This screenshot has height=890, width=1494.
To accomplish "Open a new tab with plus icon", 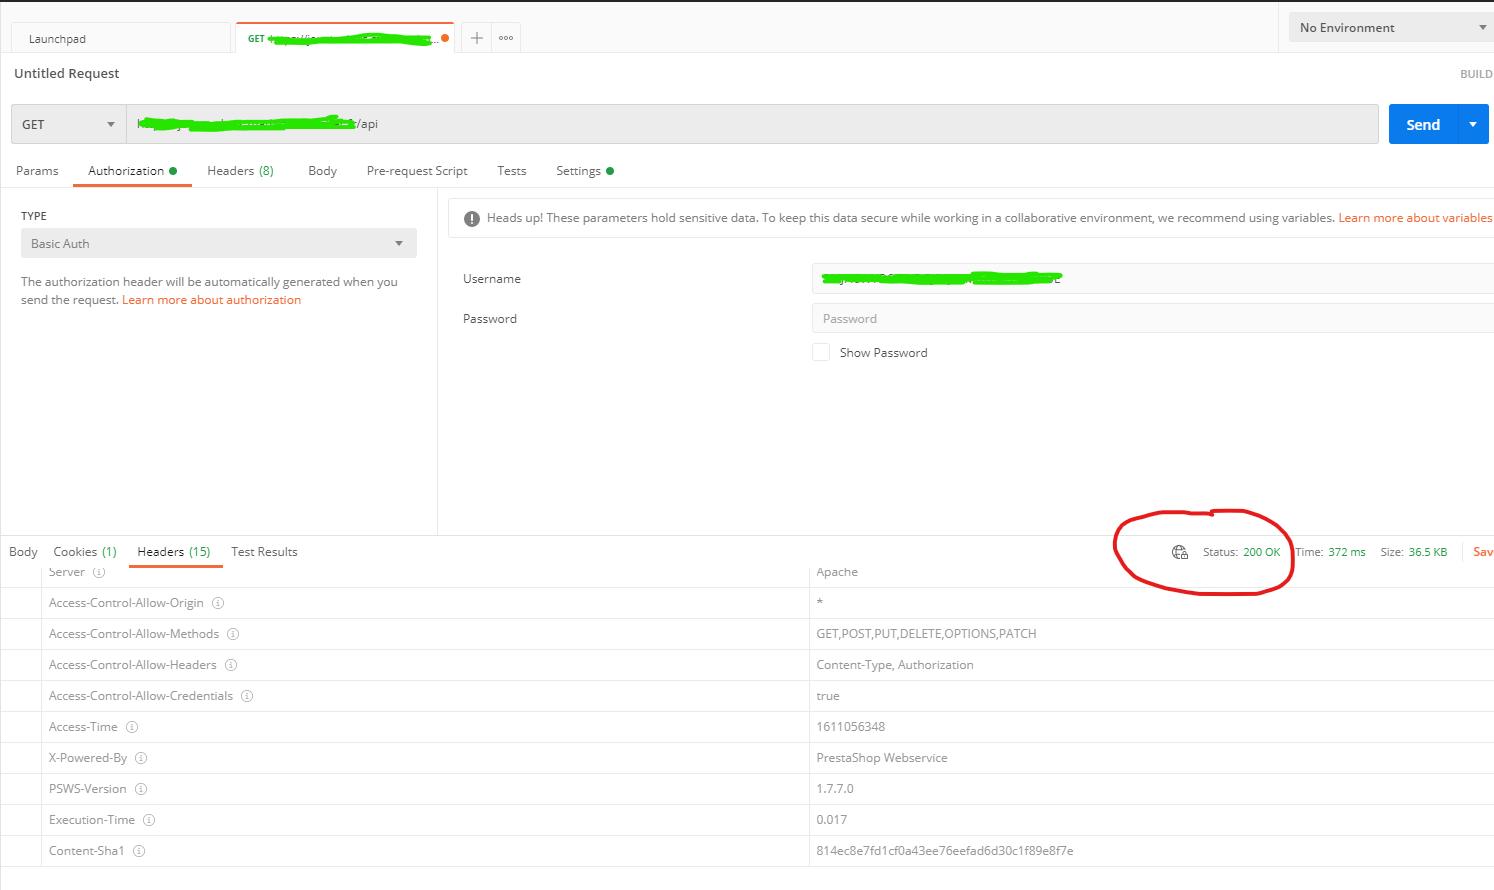I will tap(477, 38).
